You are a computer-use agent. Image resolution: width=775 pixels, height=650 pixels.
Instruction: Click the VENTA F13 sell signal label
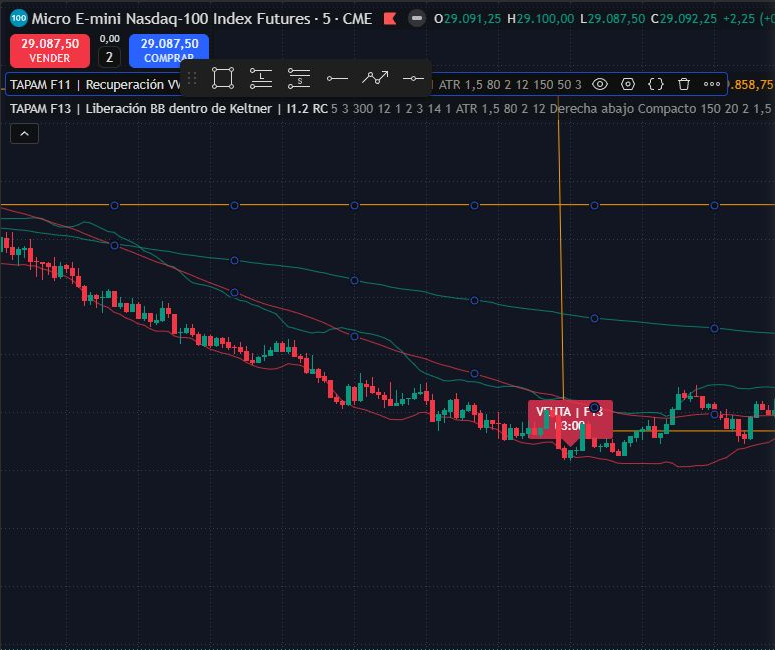570,419
